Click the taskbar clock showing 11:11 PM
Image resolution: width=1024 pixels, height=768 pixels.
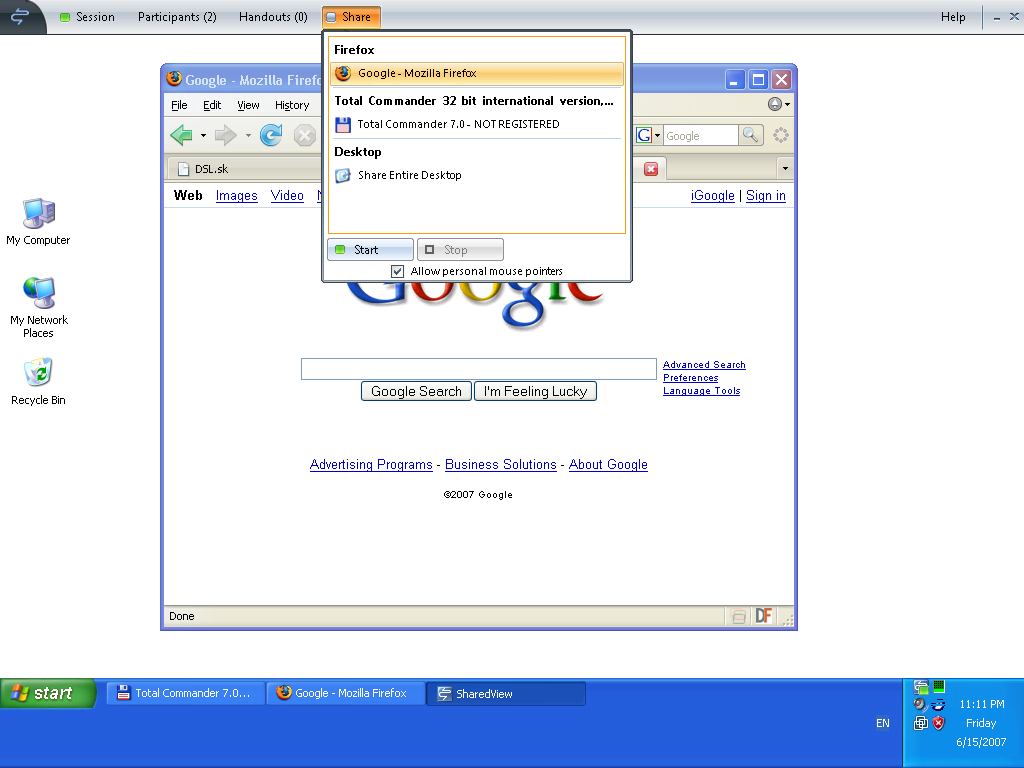982,704
